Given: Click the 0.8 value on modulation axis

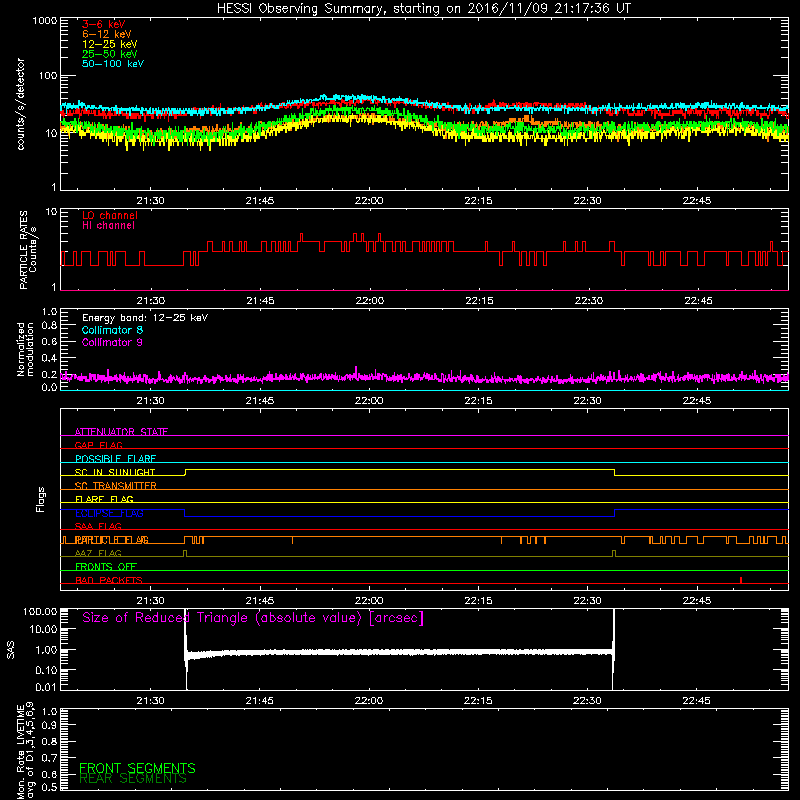Looking at the screenshot, I should coord(49,325).
